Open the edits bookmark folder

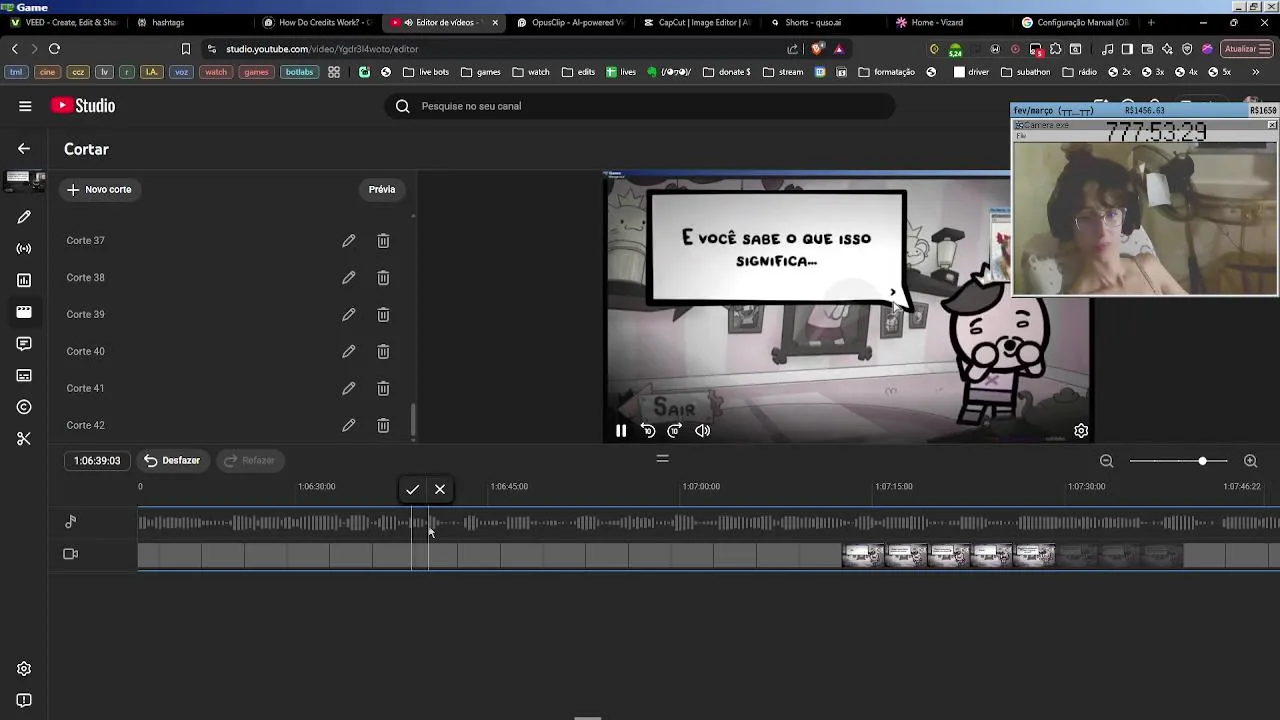click(x=578, y=72)
